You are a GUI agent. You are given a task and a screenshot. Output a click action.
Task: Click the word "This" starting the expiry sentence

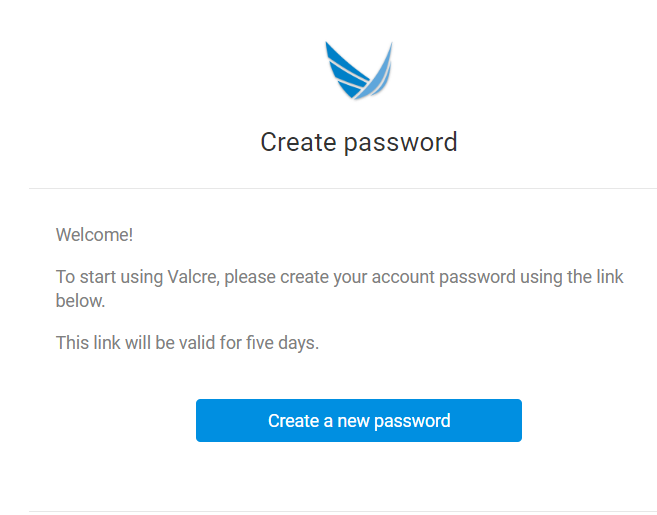tap(72, 343)
